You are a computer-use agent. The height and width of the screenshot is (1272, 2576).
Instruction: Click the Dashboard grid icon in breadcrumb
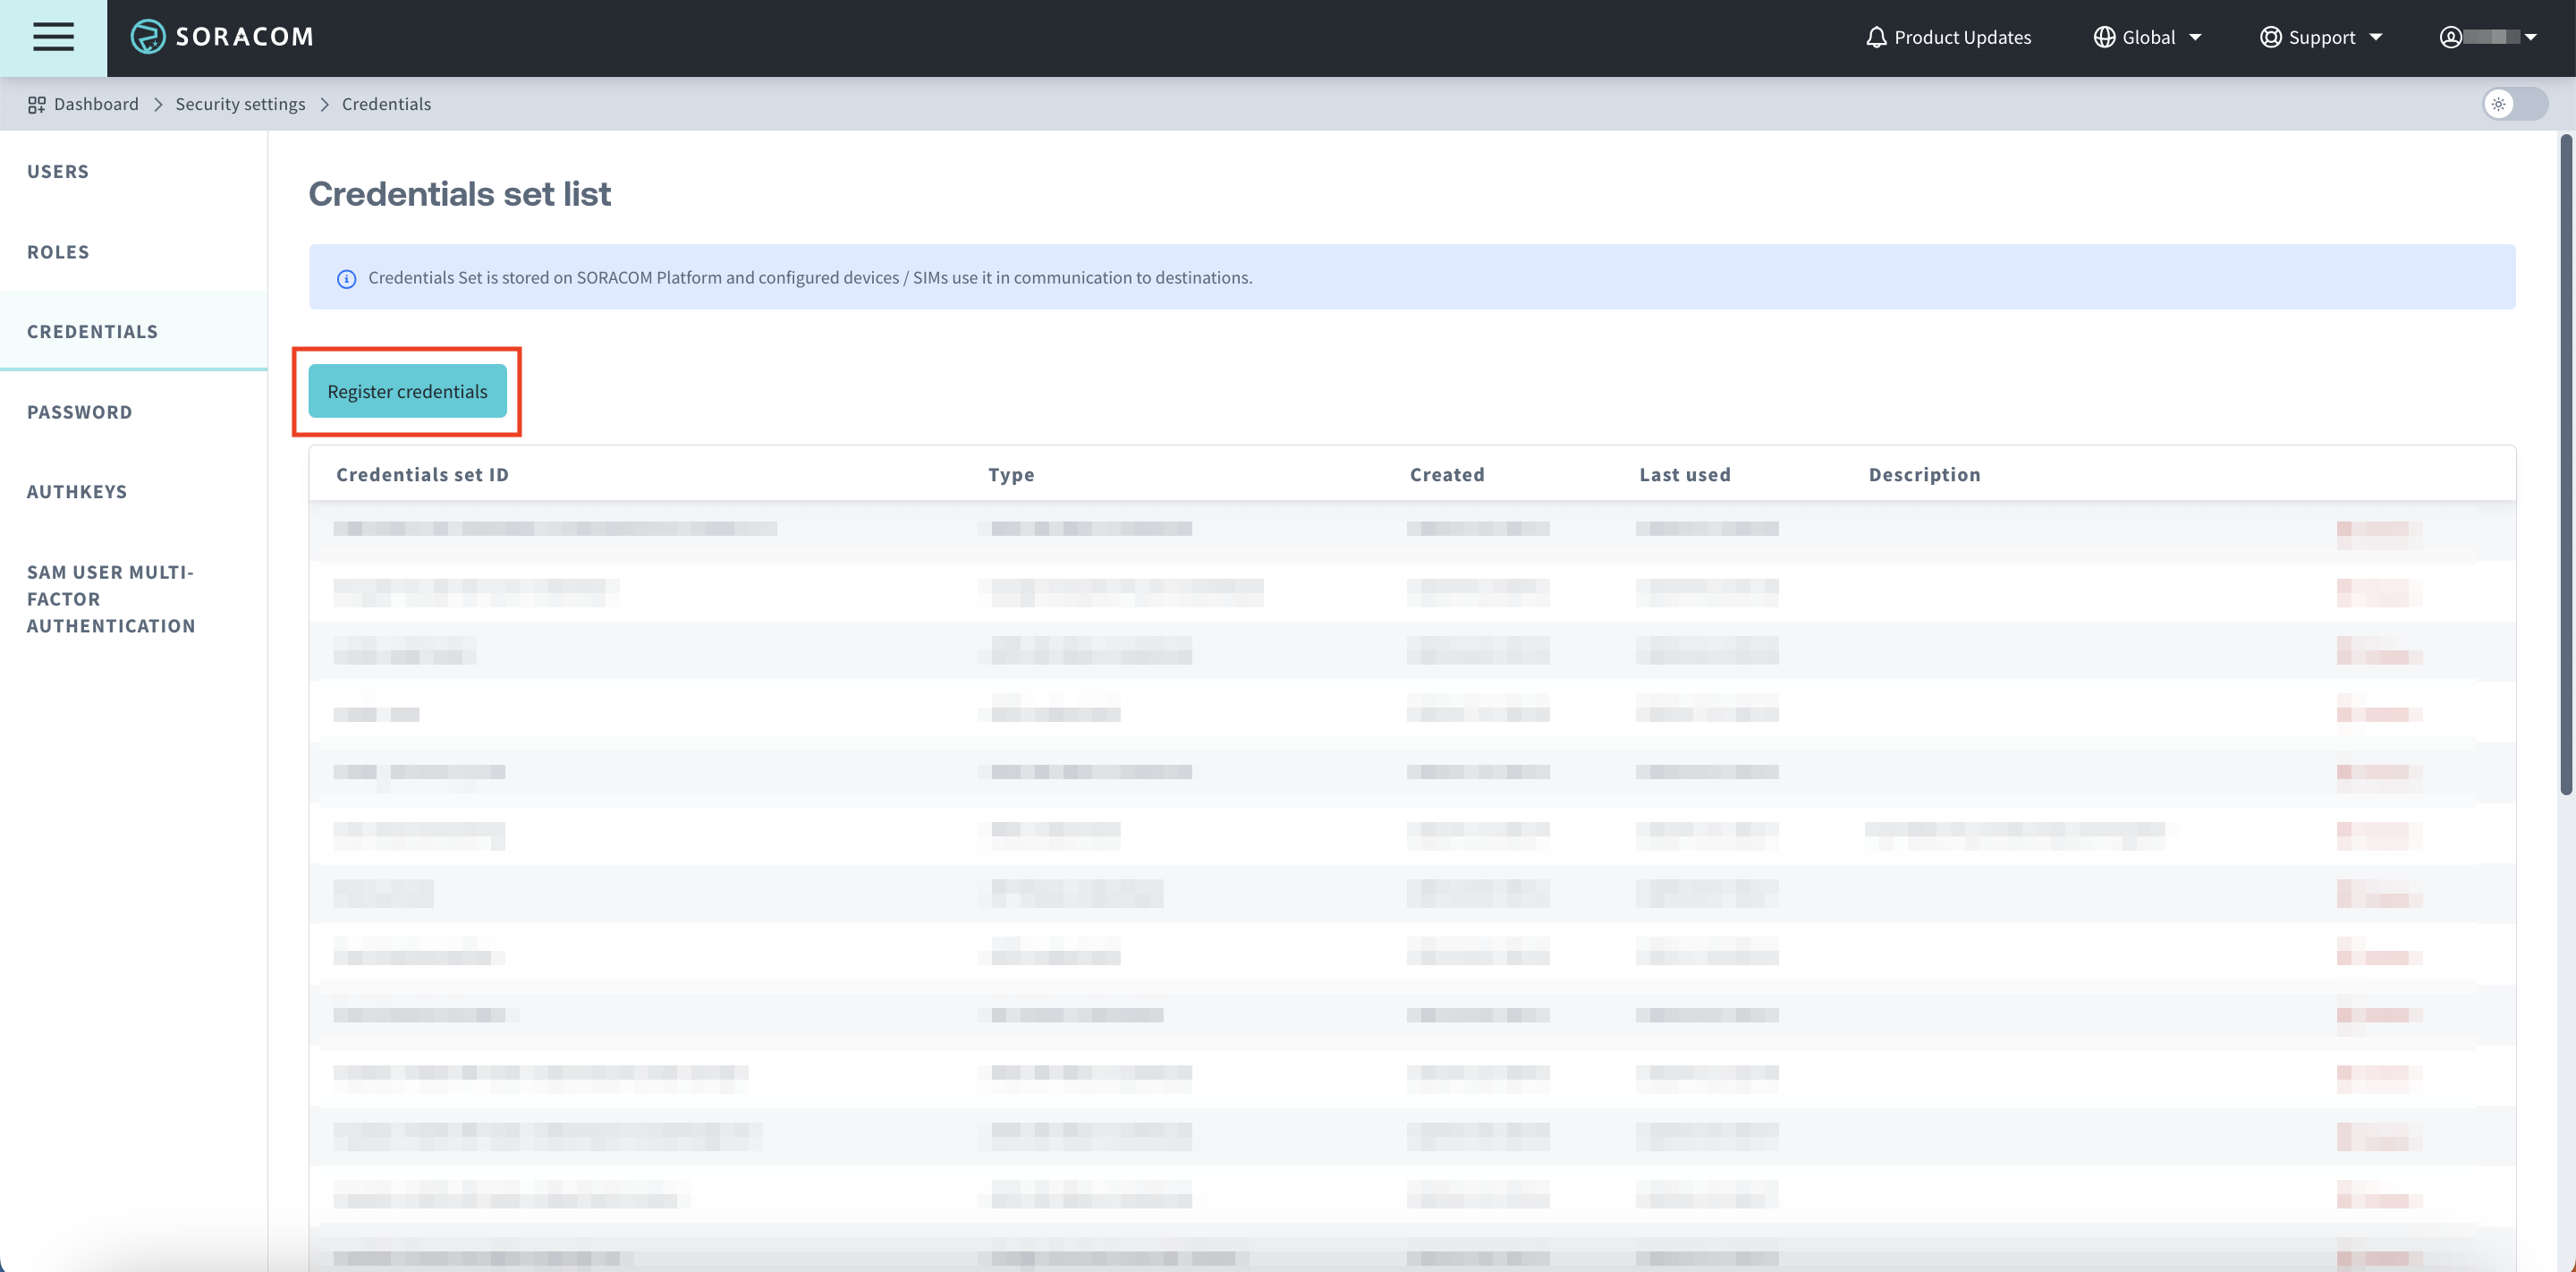37,104
